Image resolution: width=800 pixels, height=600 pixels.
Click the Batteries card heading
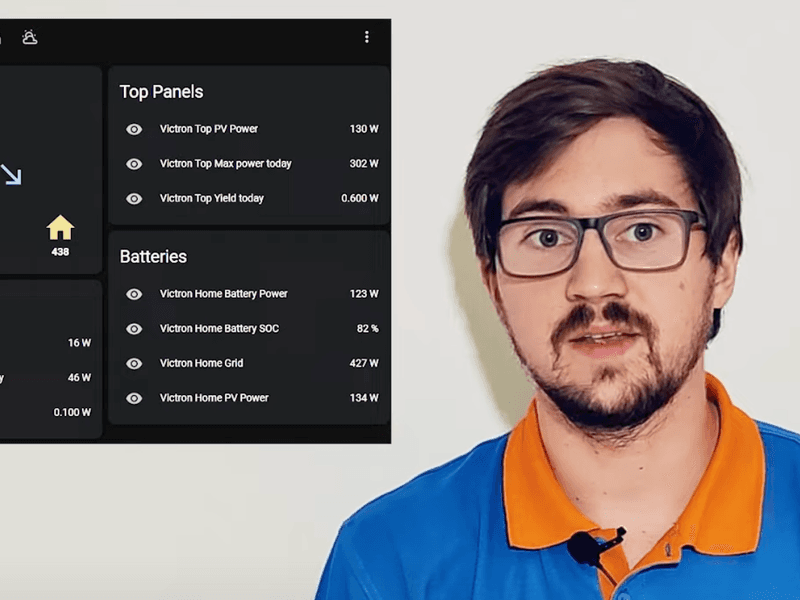coord(153,257)
